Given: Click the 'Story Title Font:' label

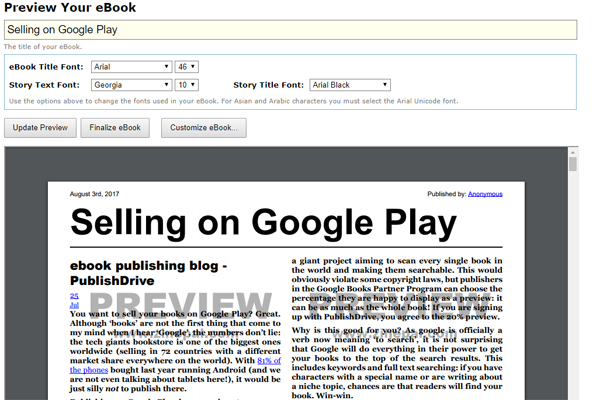Looking at the screenshot, I should [x=269, y=85].
